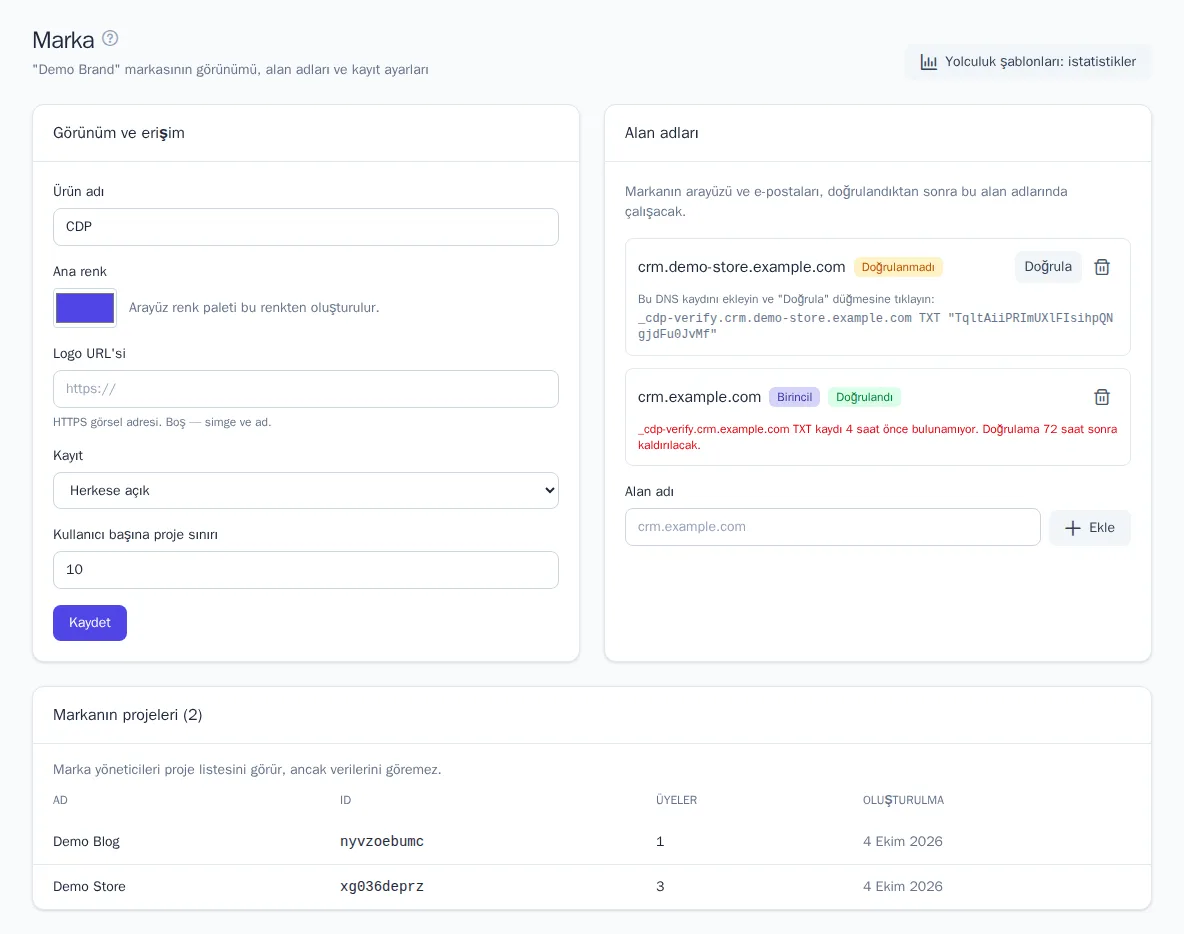
Task: Click Demo Store creation date 4 Ekim 2026
Action: click(x=902, y=886)
